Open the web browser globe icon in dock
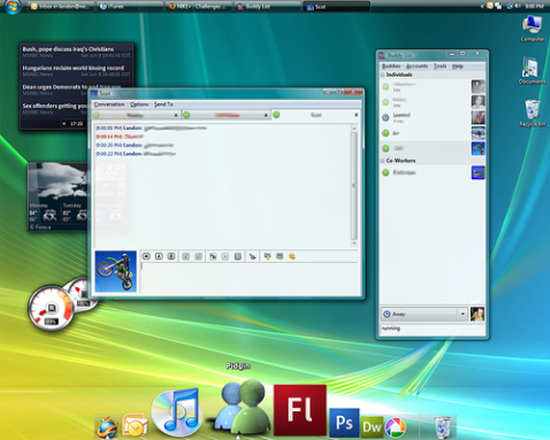Viewport: 550px width, 440px height. (x=107, y=427)
